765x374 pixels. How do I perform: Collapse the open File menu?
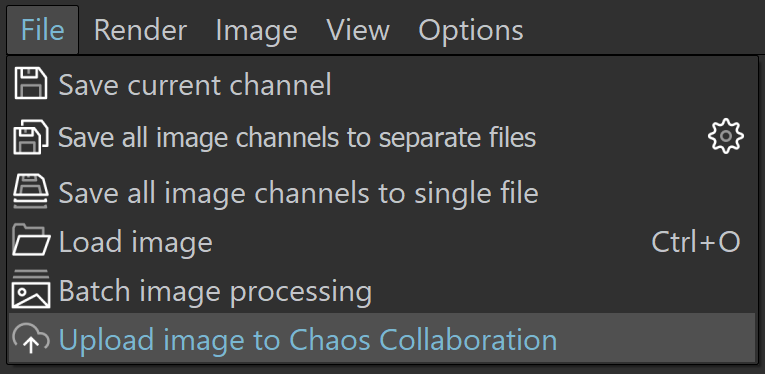pos(42,30)
